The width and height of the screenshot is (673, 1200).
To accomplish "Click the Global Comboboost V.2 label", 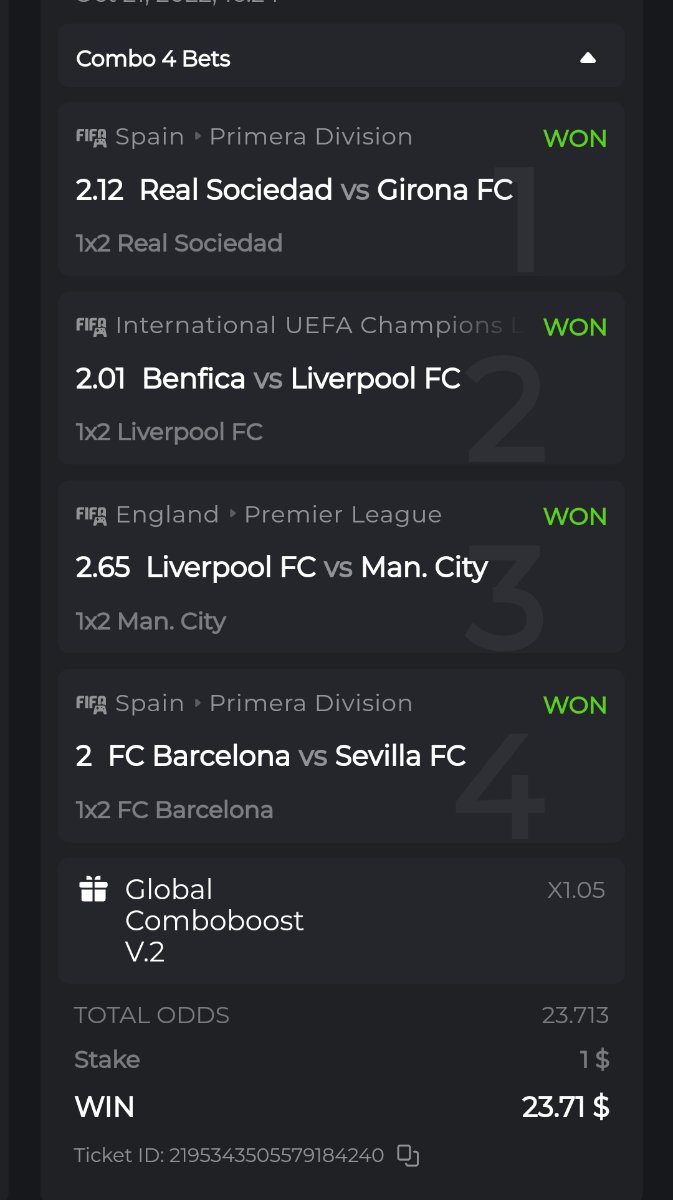I will click(x=213, y=920).
